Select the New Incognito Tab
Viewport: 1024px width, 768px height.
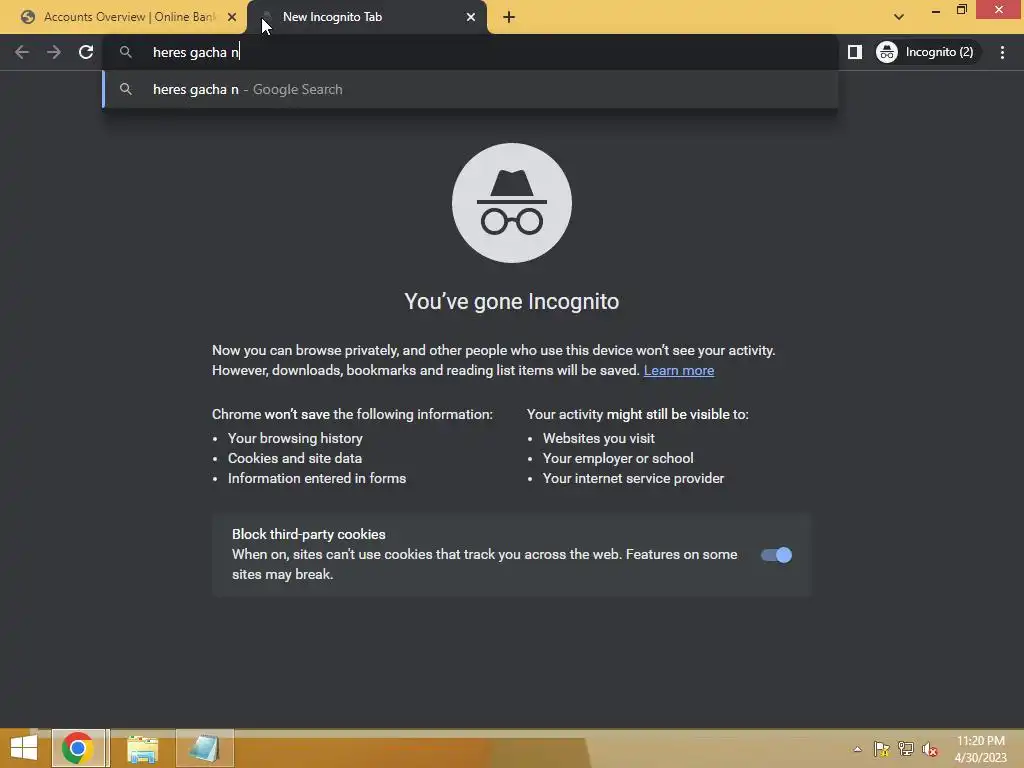coord(367,17)
